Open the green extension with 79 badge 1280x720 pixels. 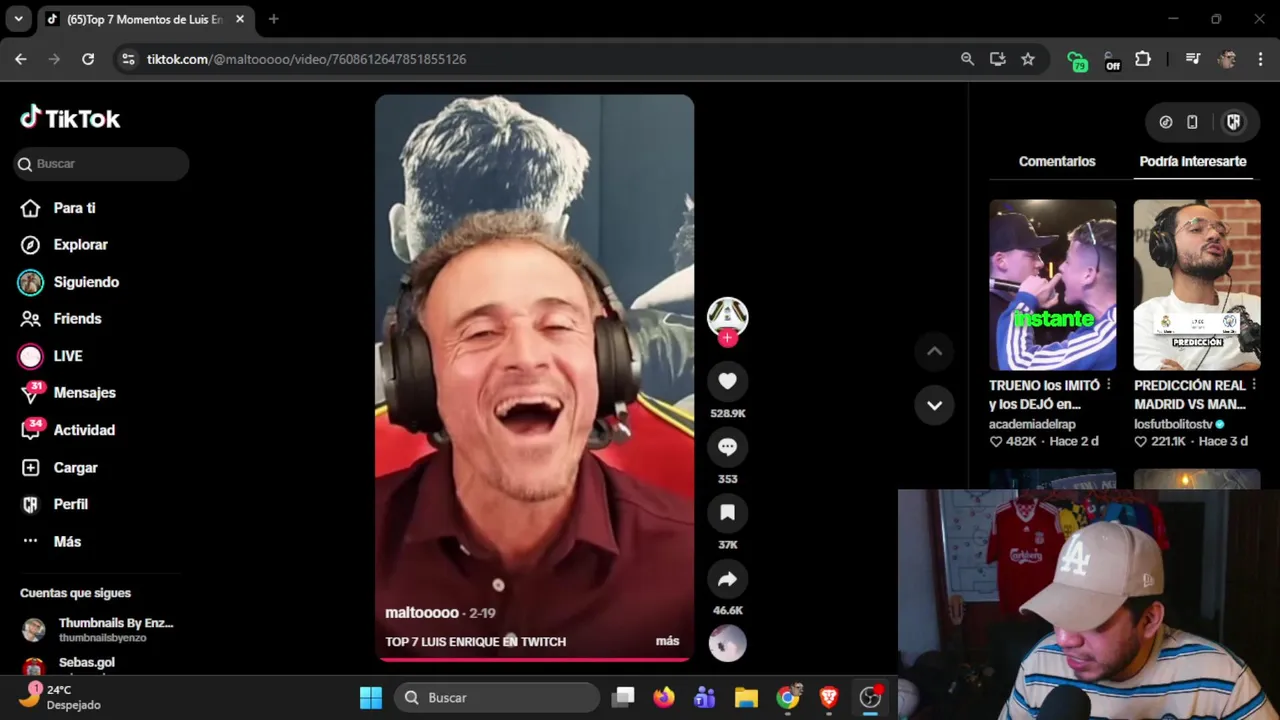[x=1076, y=60]
